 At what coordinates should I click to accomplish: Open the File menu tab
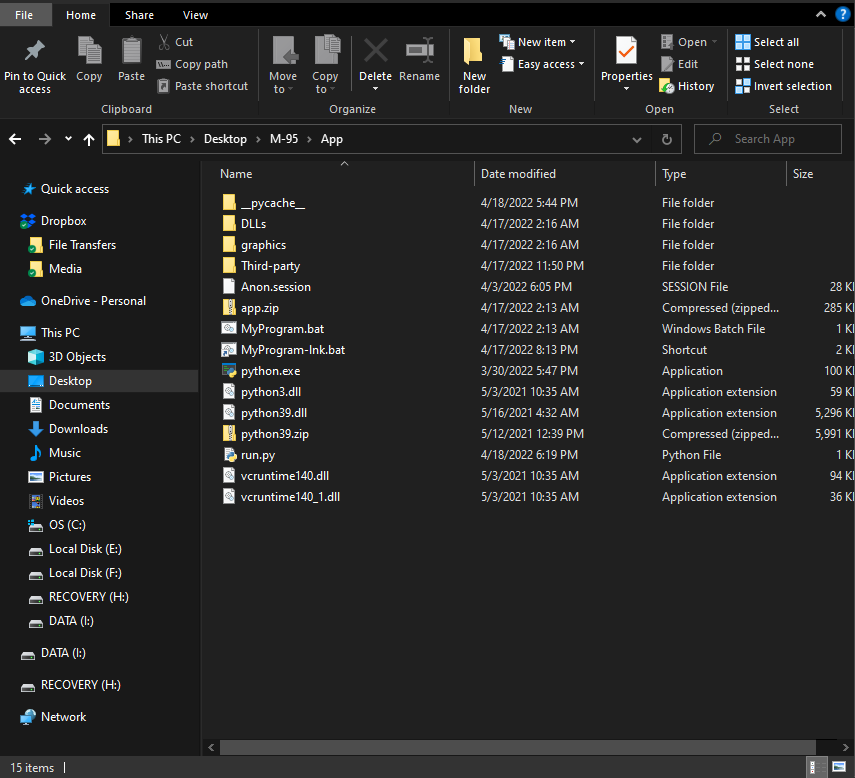click(24, 15)
